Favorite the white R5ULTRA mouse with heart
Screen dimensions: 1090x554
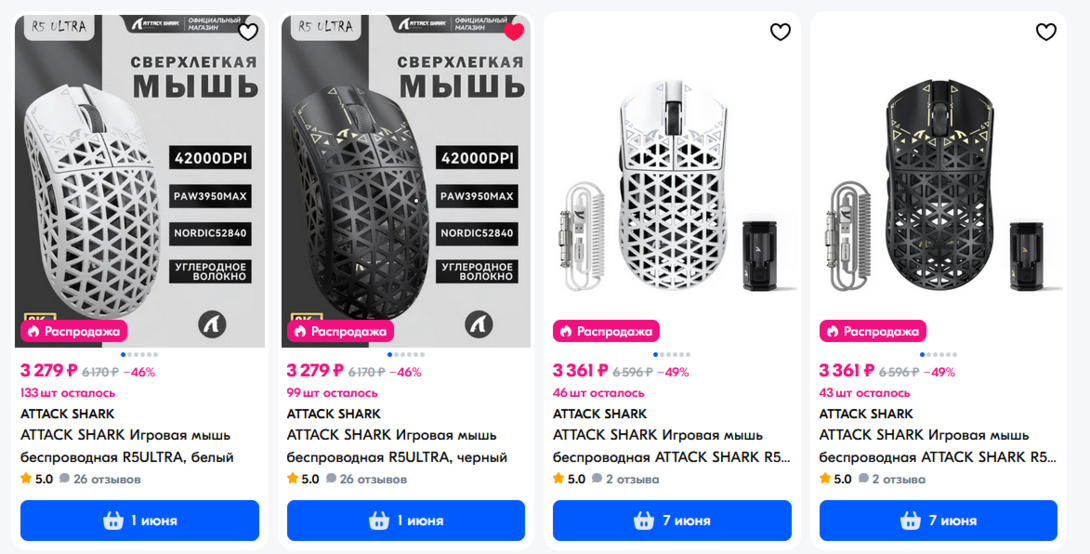[247, 32]
